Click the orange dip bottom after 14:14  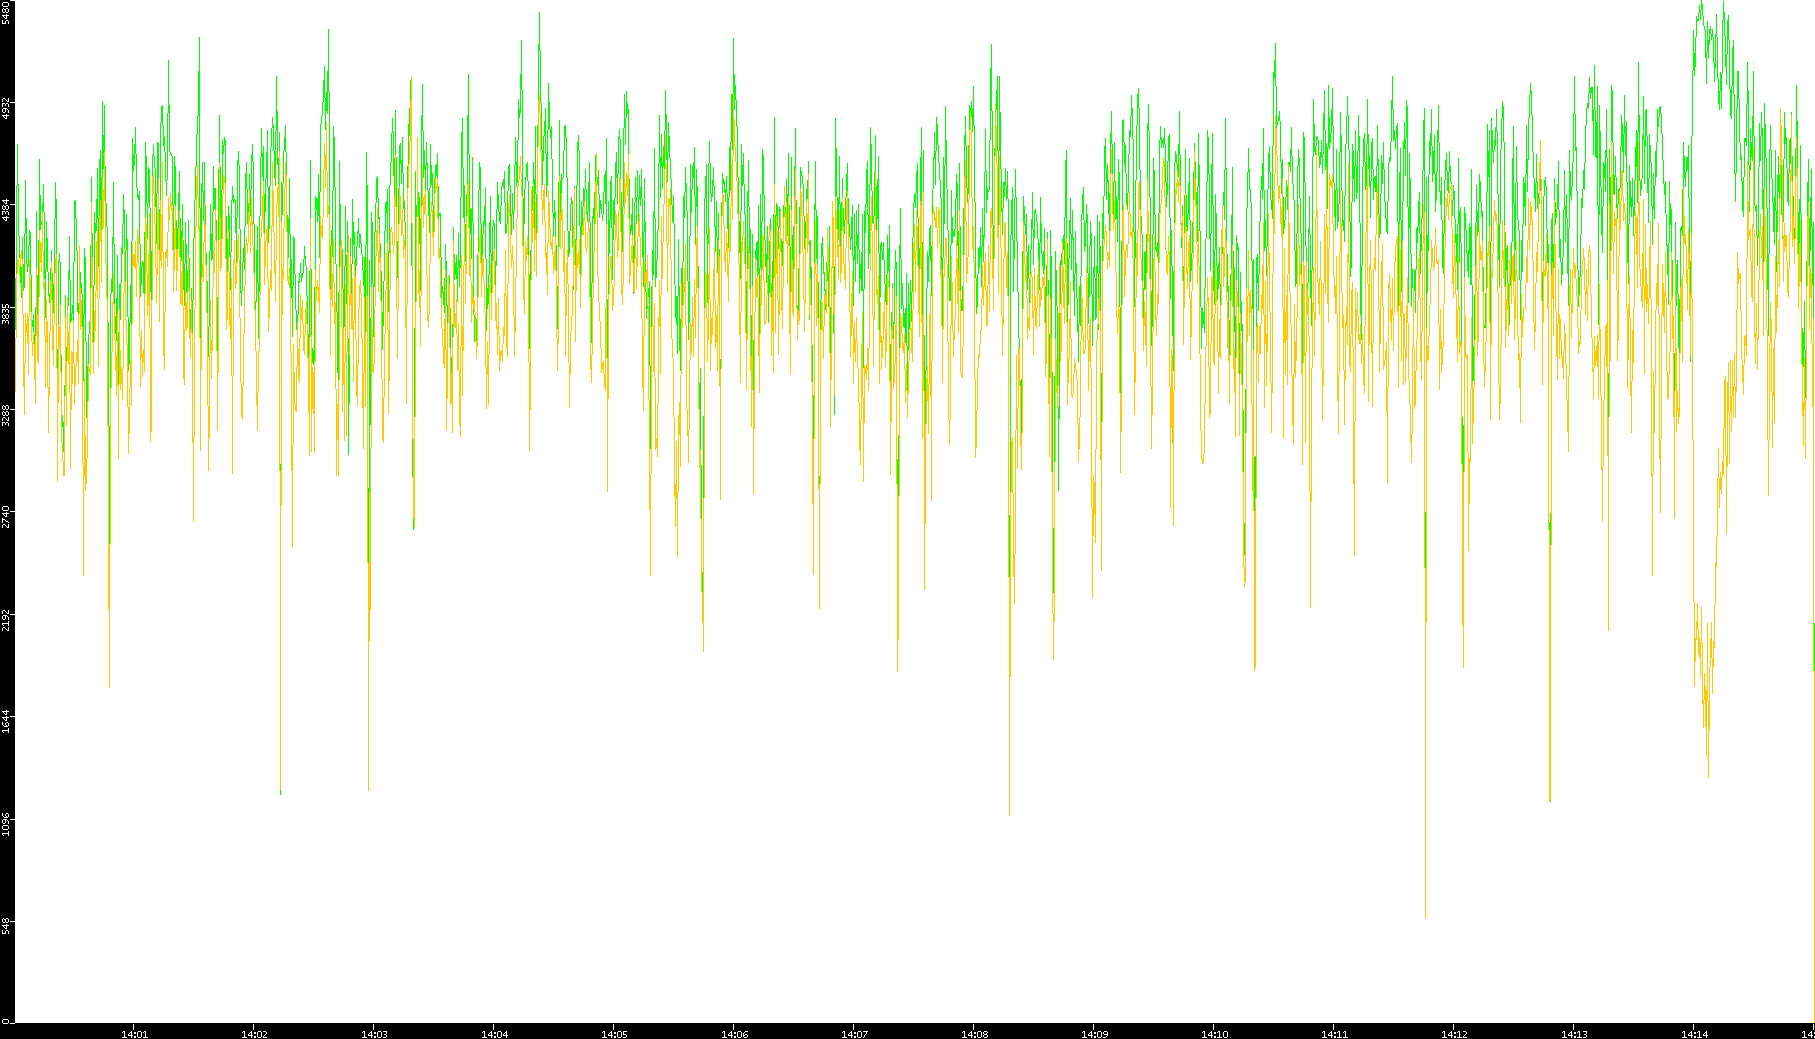[x=1707, y=773]
